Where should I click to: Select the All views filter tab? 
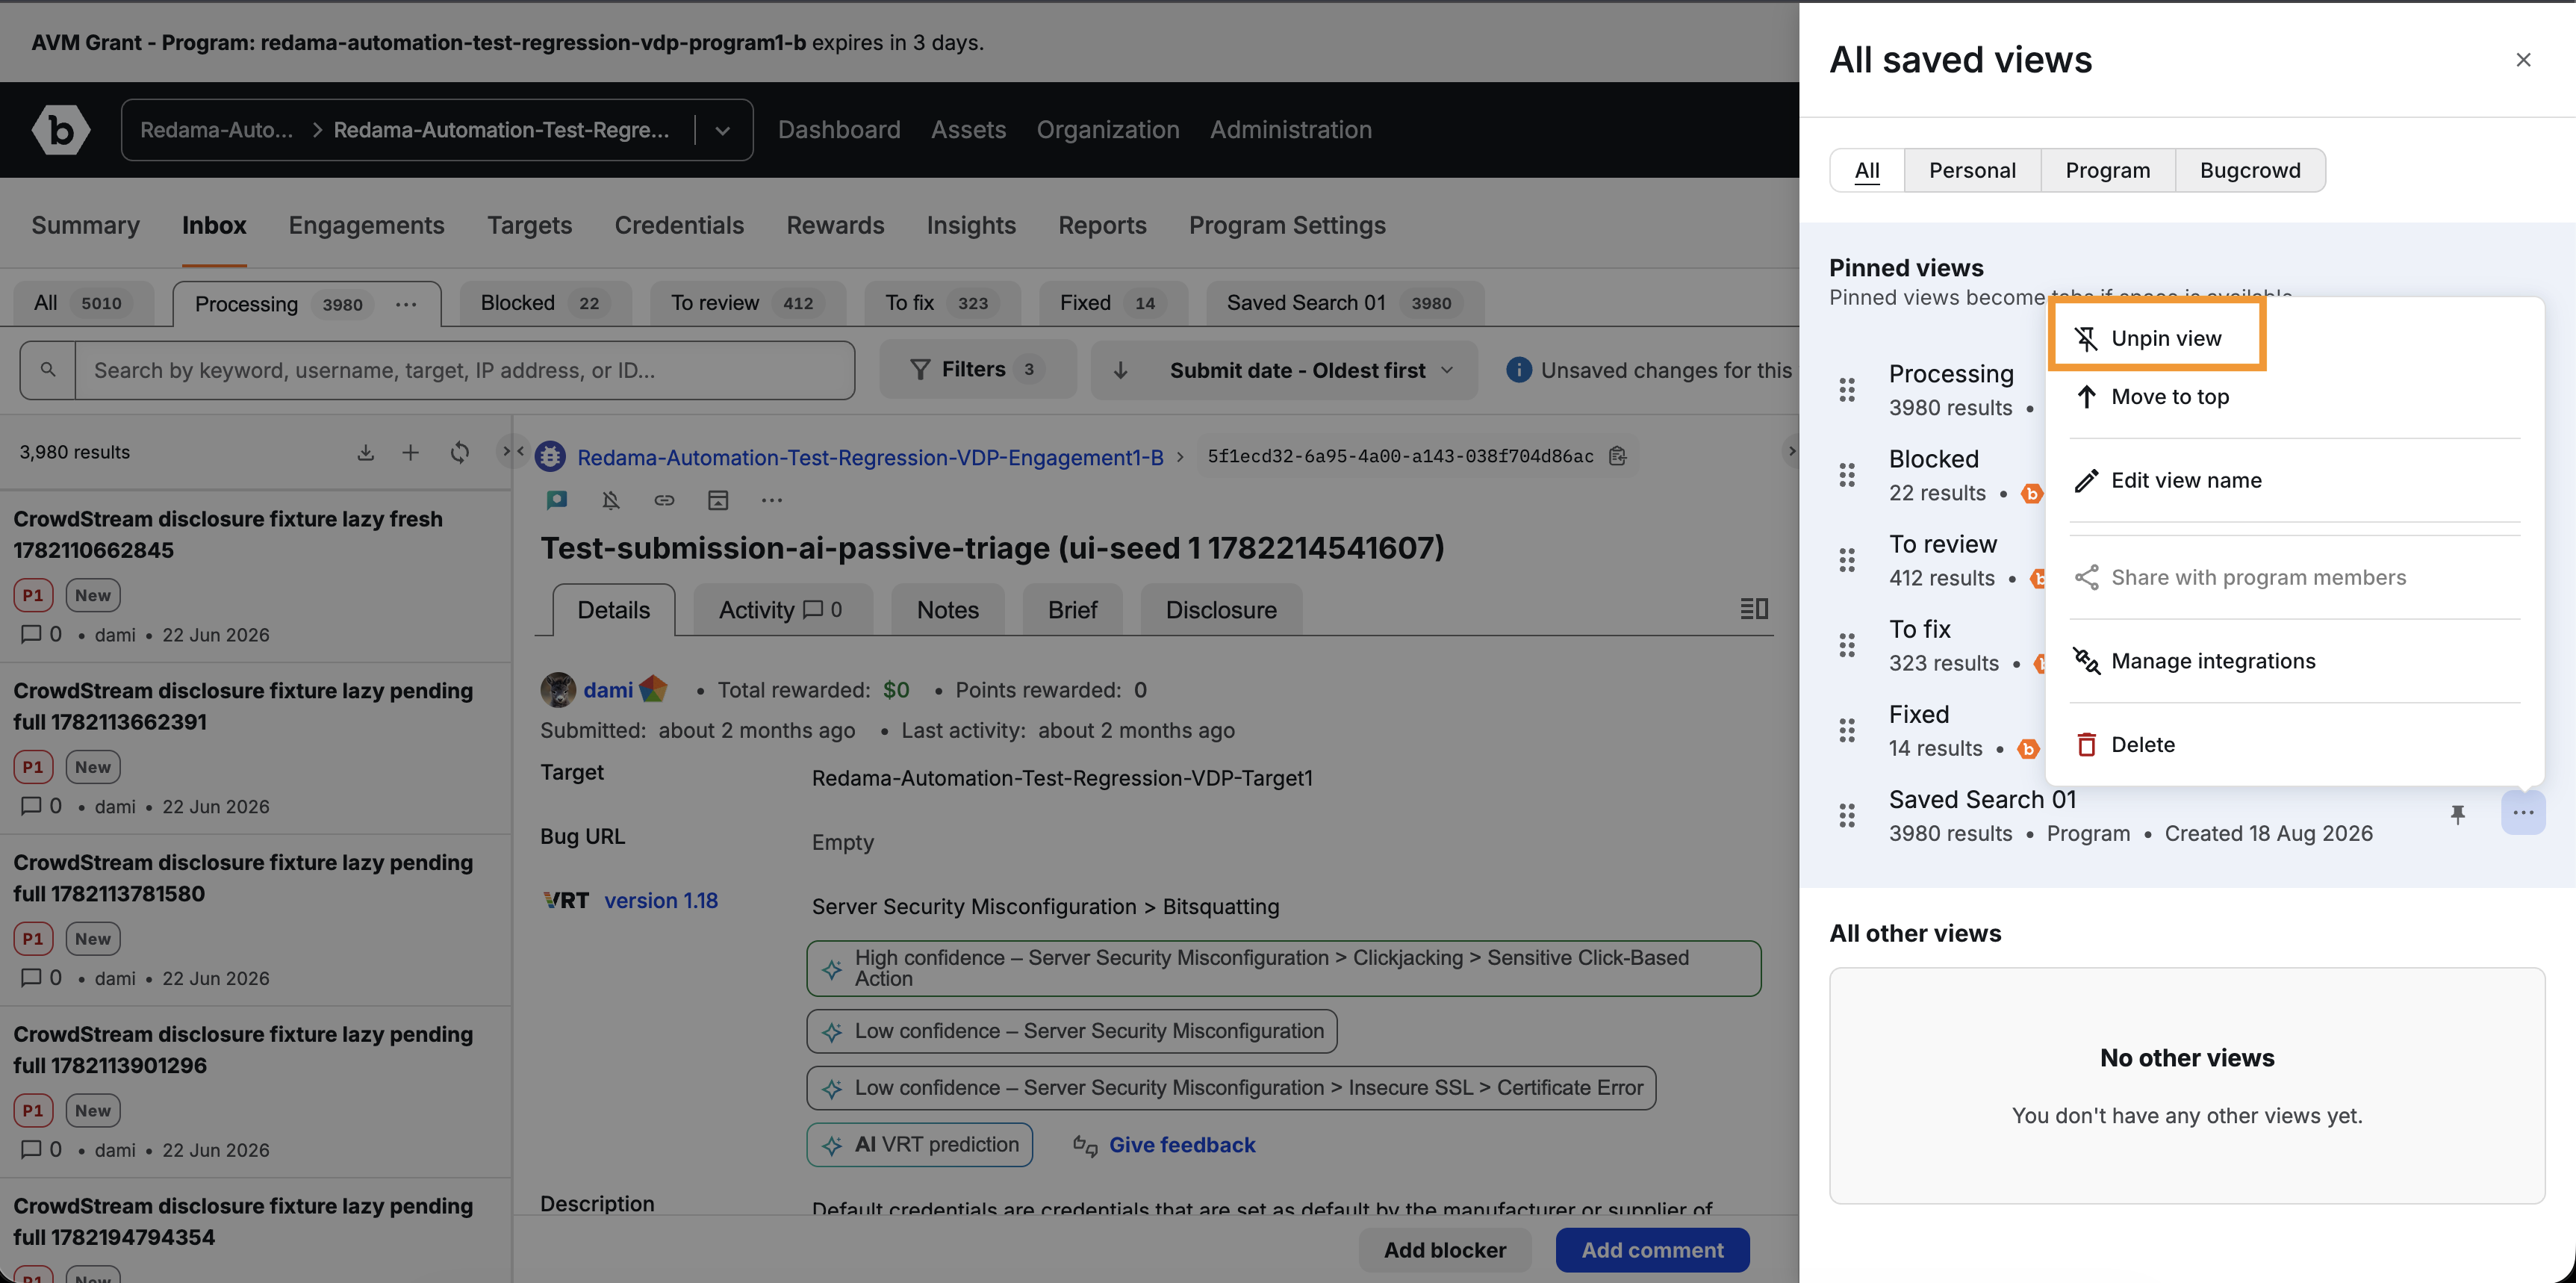click(x=1867, y=170)
